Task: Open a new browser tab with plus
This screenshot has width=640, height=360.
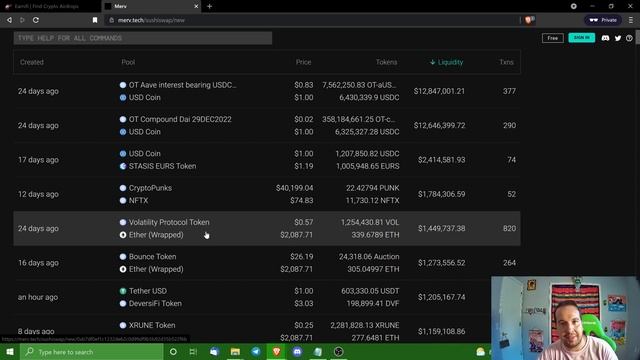Action: point(209,6)
